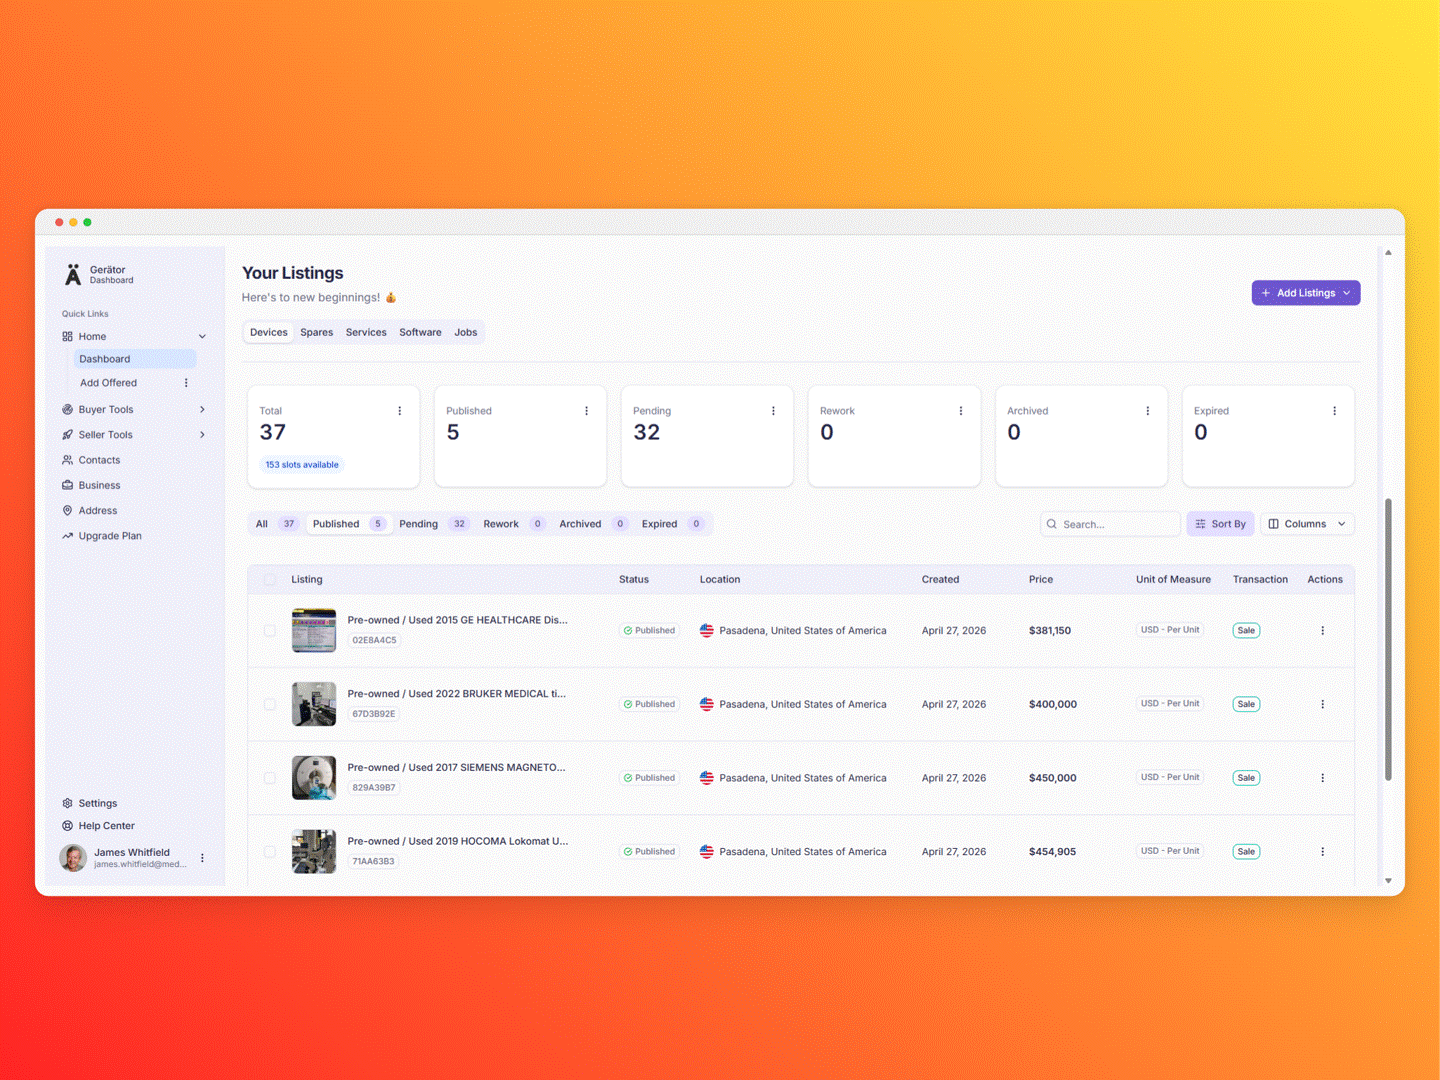Screen dimensions: 1440x1080
Task: Click the Settings gear icon
Action: click(67, 803)
